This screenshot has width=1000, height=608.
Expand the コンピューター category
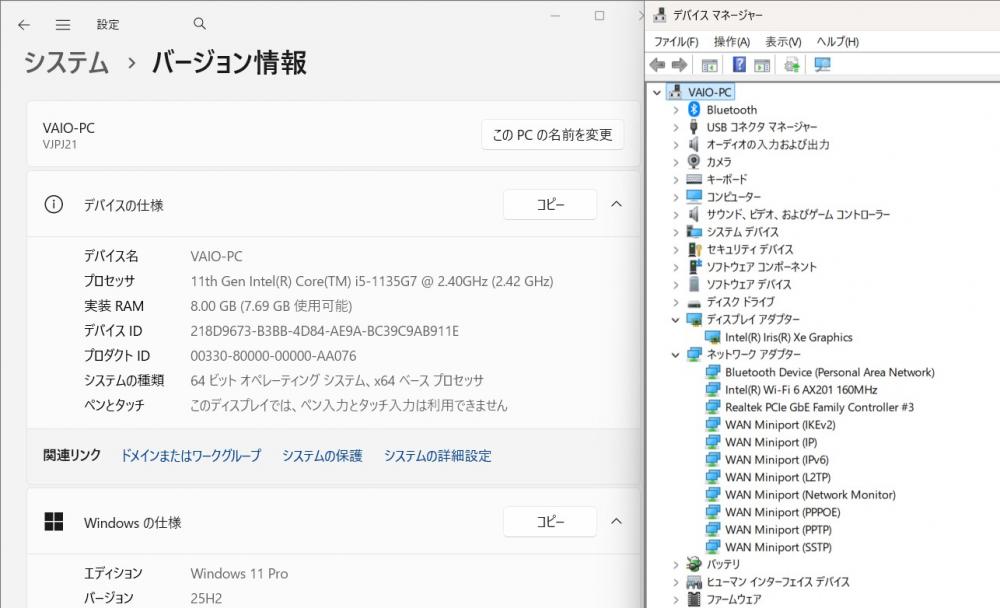pos(676,197)
